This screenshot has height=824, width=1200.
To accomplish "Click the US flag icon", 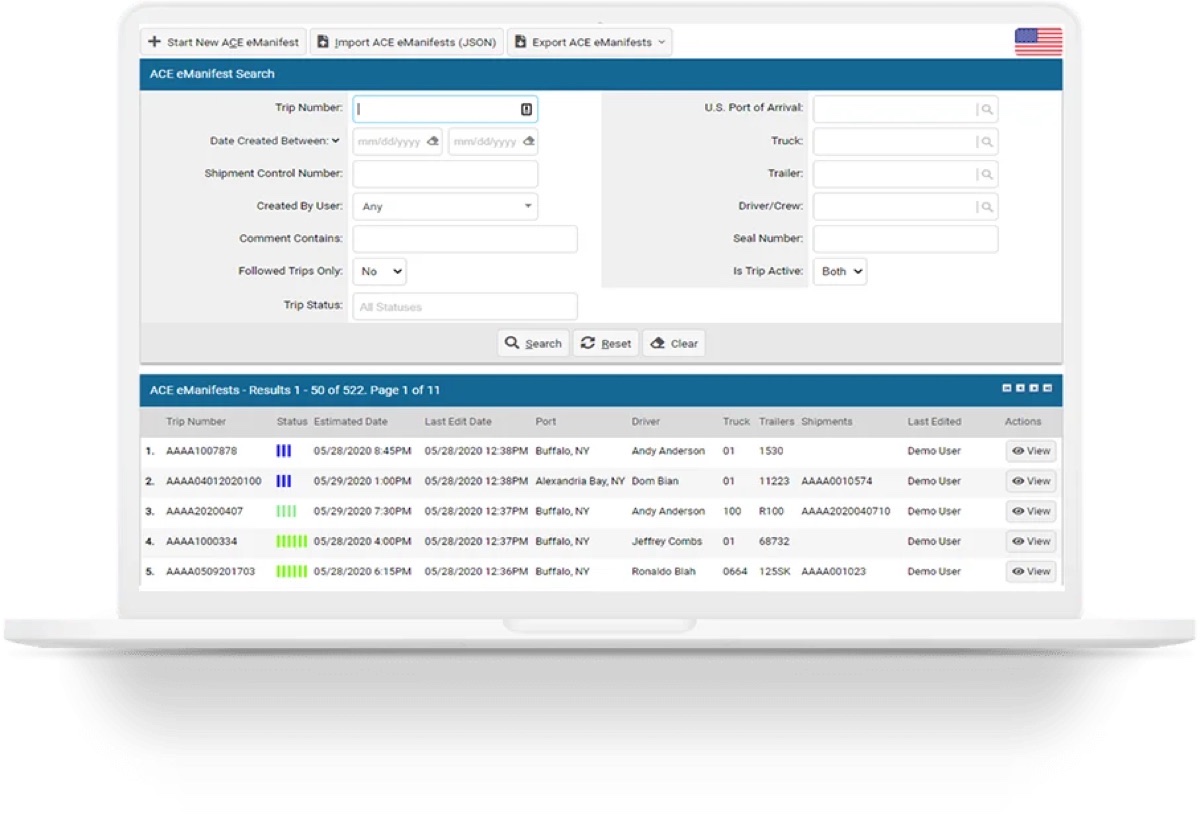I will (x=1038, y=42).
